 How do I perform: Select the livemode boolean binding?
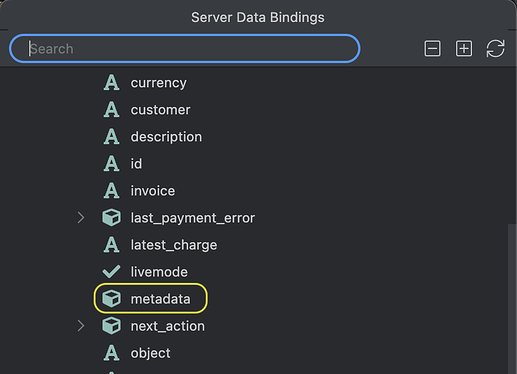tap(159, 272)
